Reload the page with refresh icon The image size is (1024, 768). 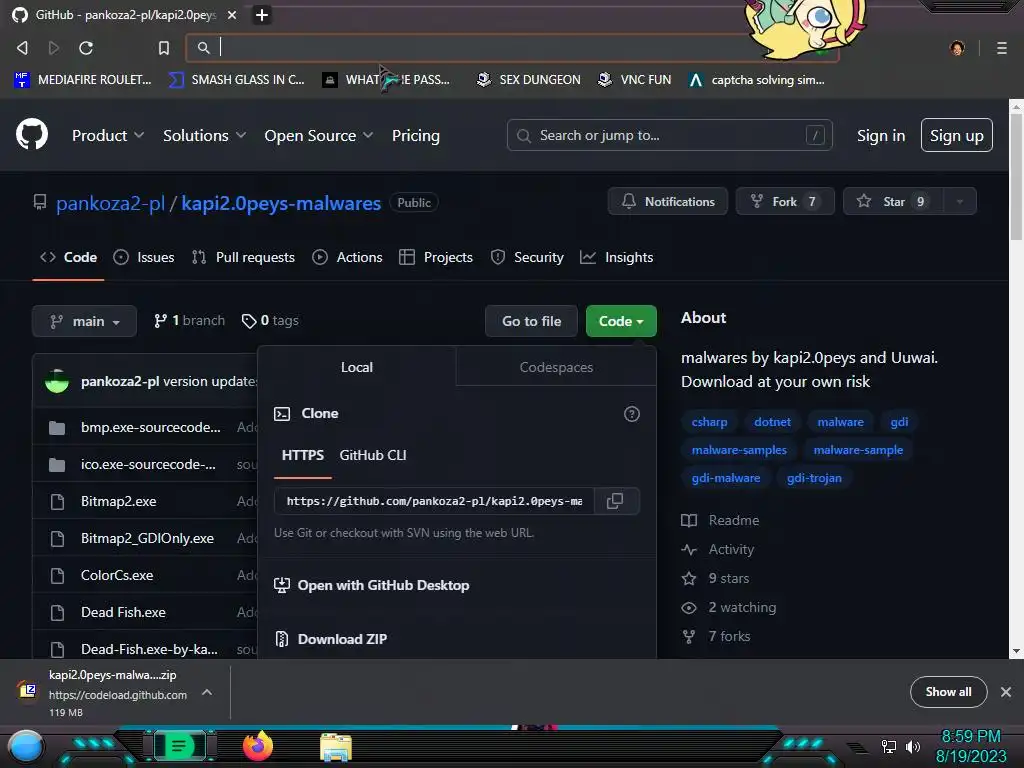[86, 48]
